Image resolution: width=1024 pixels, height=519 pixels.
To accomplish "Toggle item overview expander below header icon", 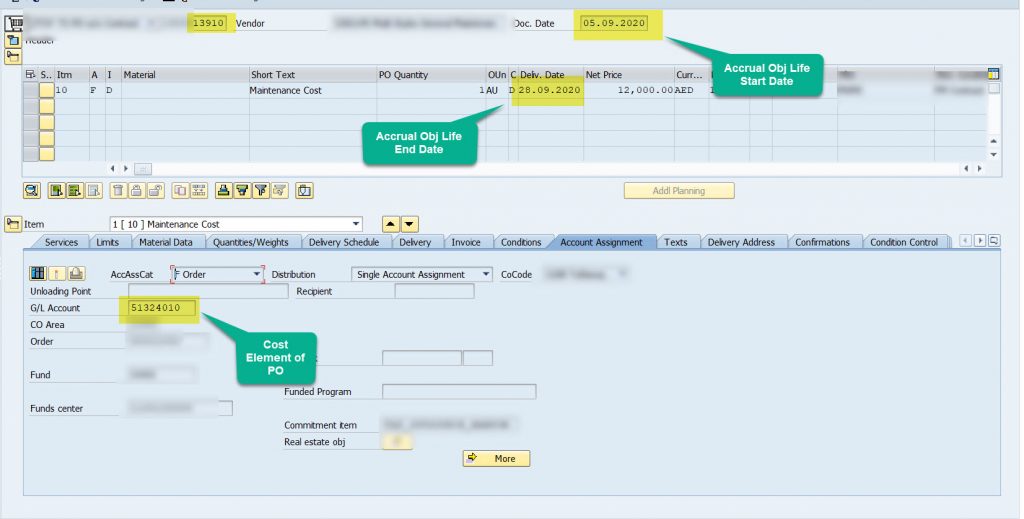I will [x=13, y=56].
